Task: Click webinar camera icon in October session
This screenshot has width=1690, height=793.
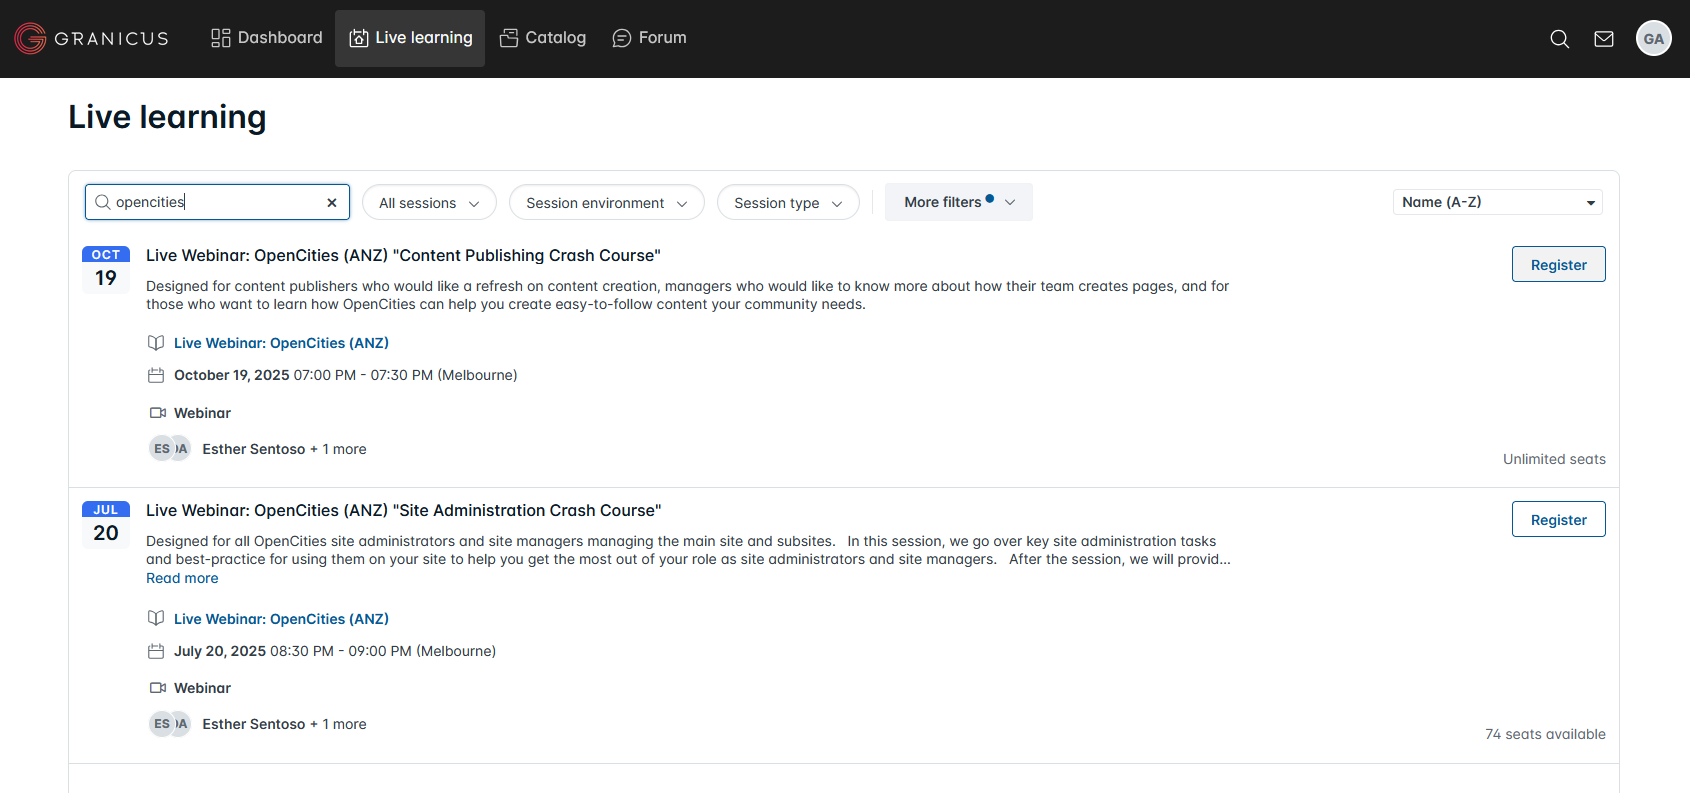Action: 158,412
